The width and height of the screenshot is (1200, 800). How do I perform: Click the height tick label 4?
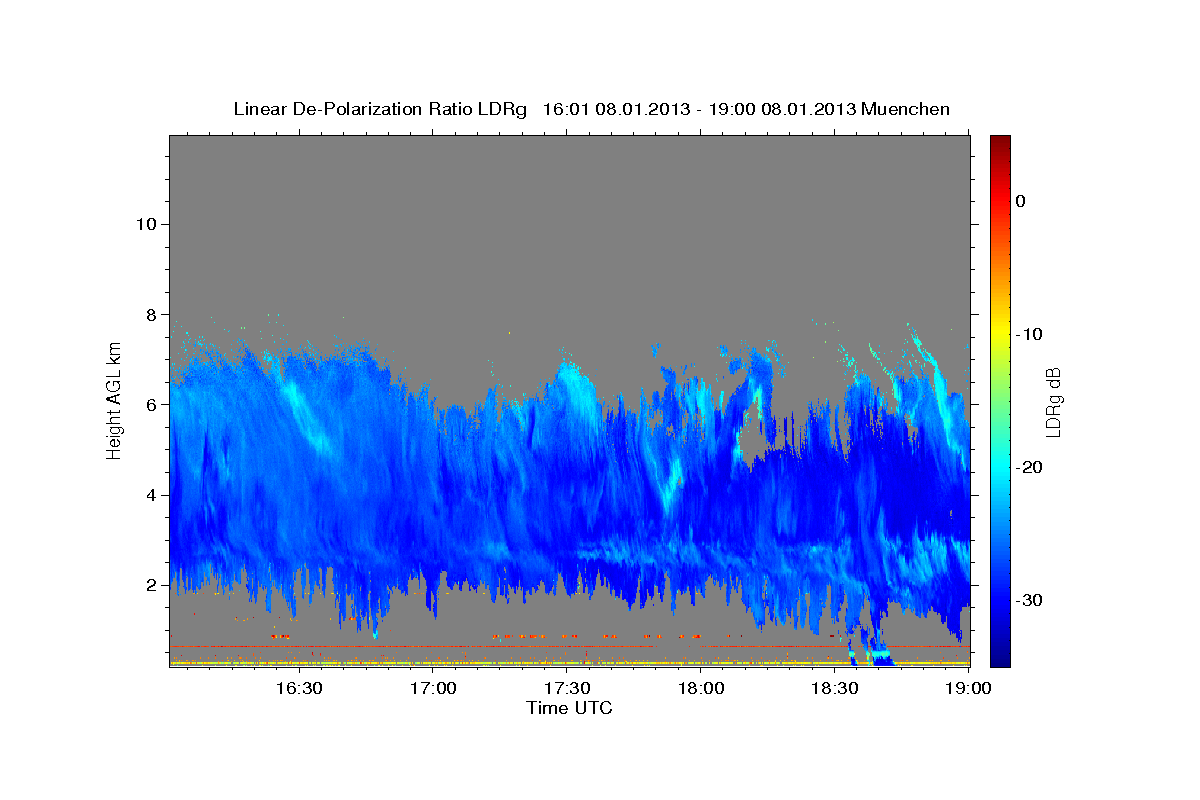(x=149, y=494)
